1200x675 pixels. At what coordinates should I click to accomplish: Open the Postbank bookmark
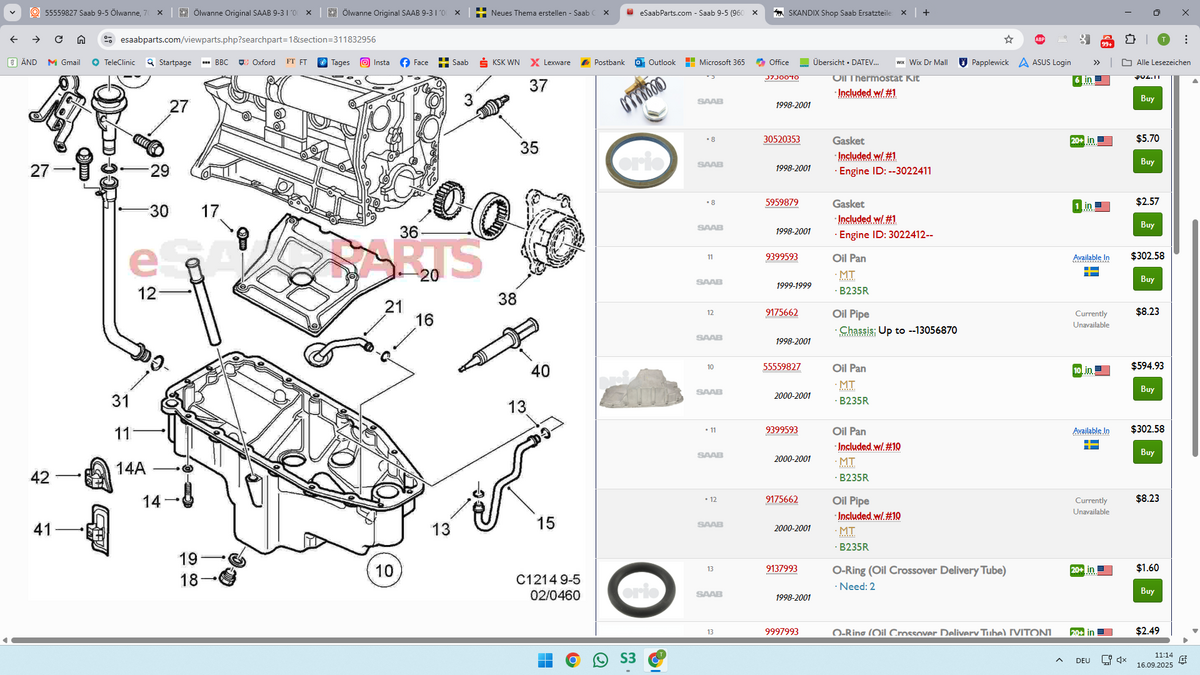(x=603, y=62)
